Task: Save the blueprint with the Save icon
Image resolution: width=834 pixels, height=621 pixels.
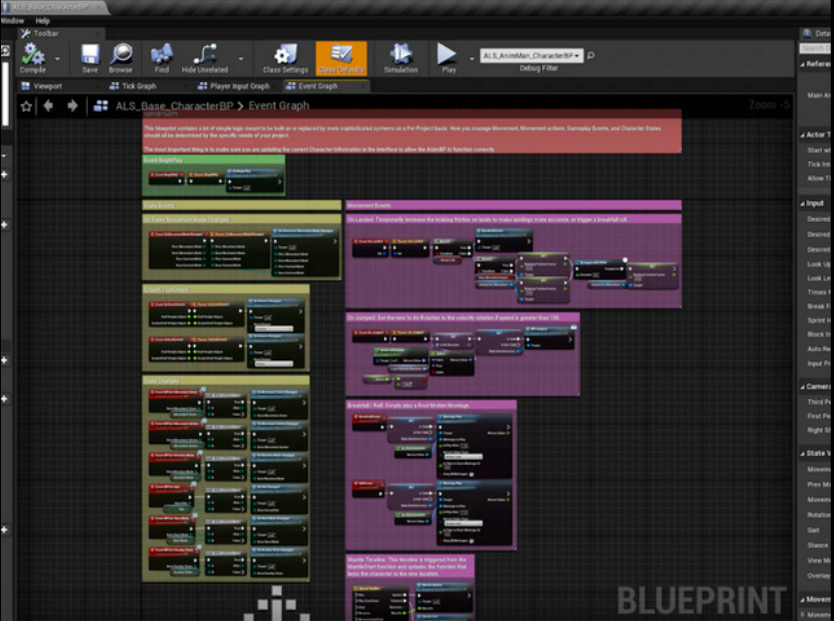Action: 90,58
